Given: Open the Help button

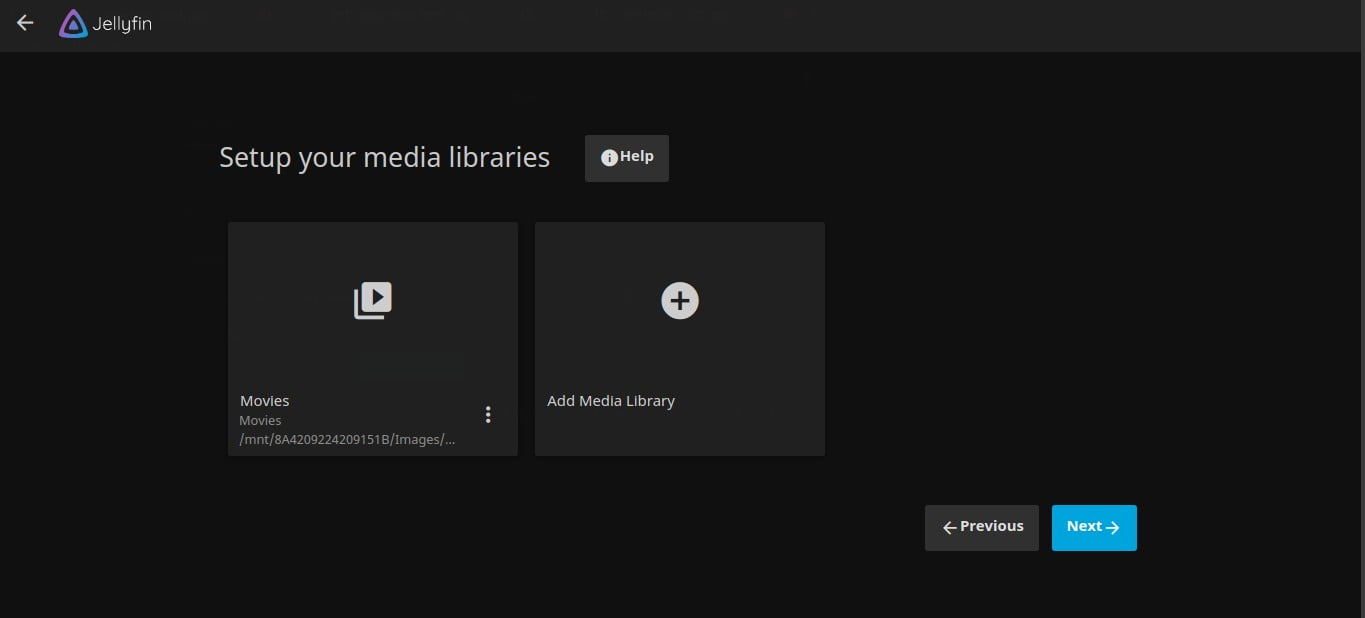Looking at the screenshot, I should [627, 158].
